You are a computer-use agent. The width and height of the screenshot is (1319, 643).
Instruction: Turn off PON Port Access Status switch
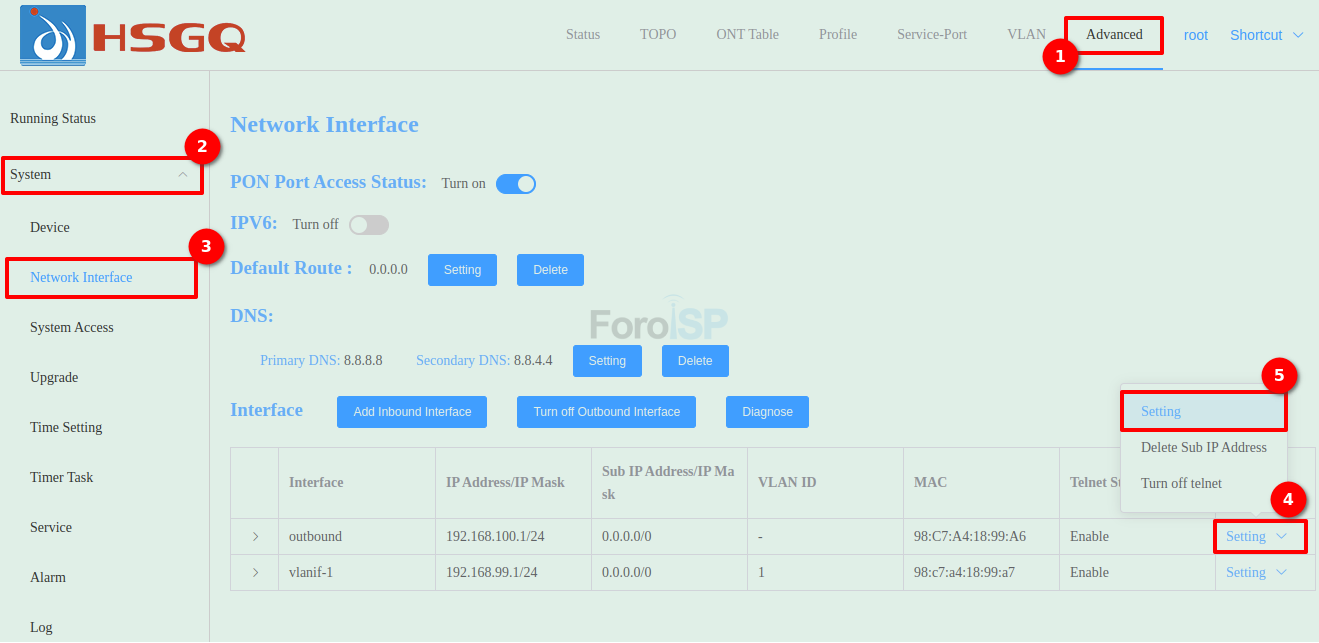516,184
